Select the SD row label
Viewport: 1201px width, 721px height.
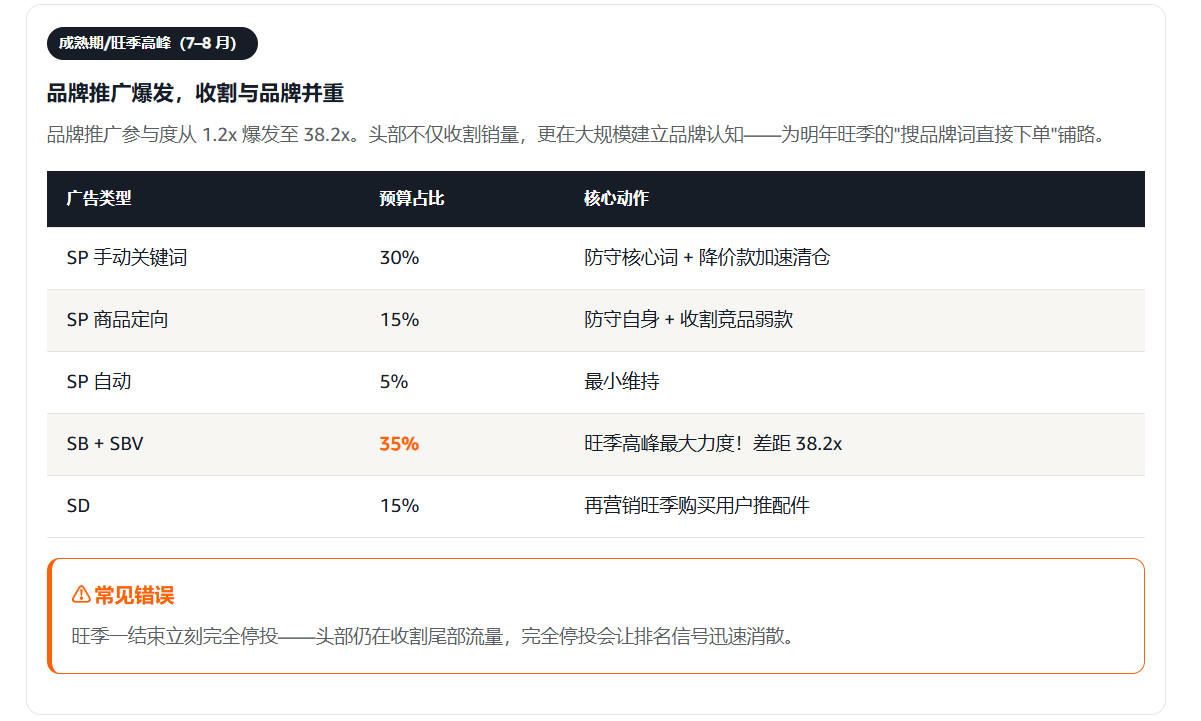[78, 506]
